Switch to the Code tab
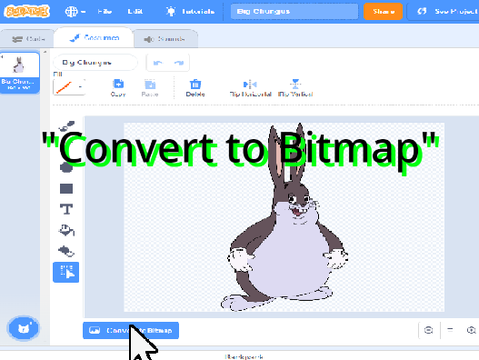479x360 pixels. (x=27, y=39)
